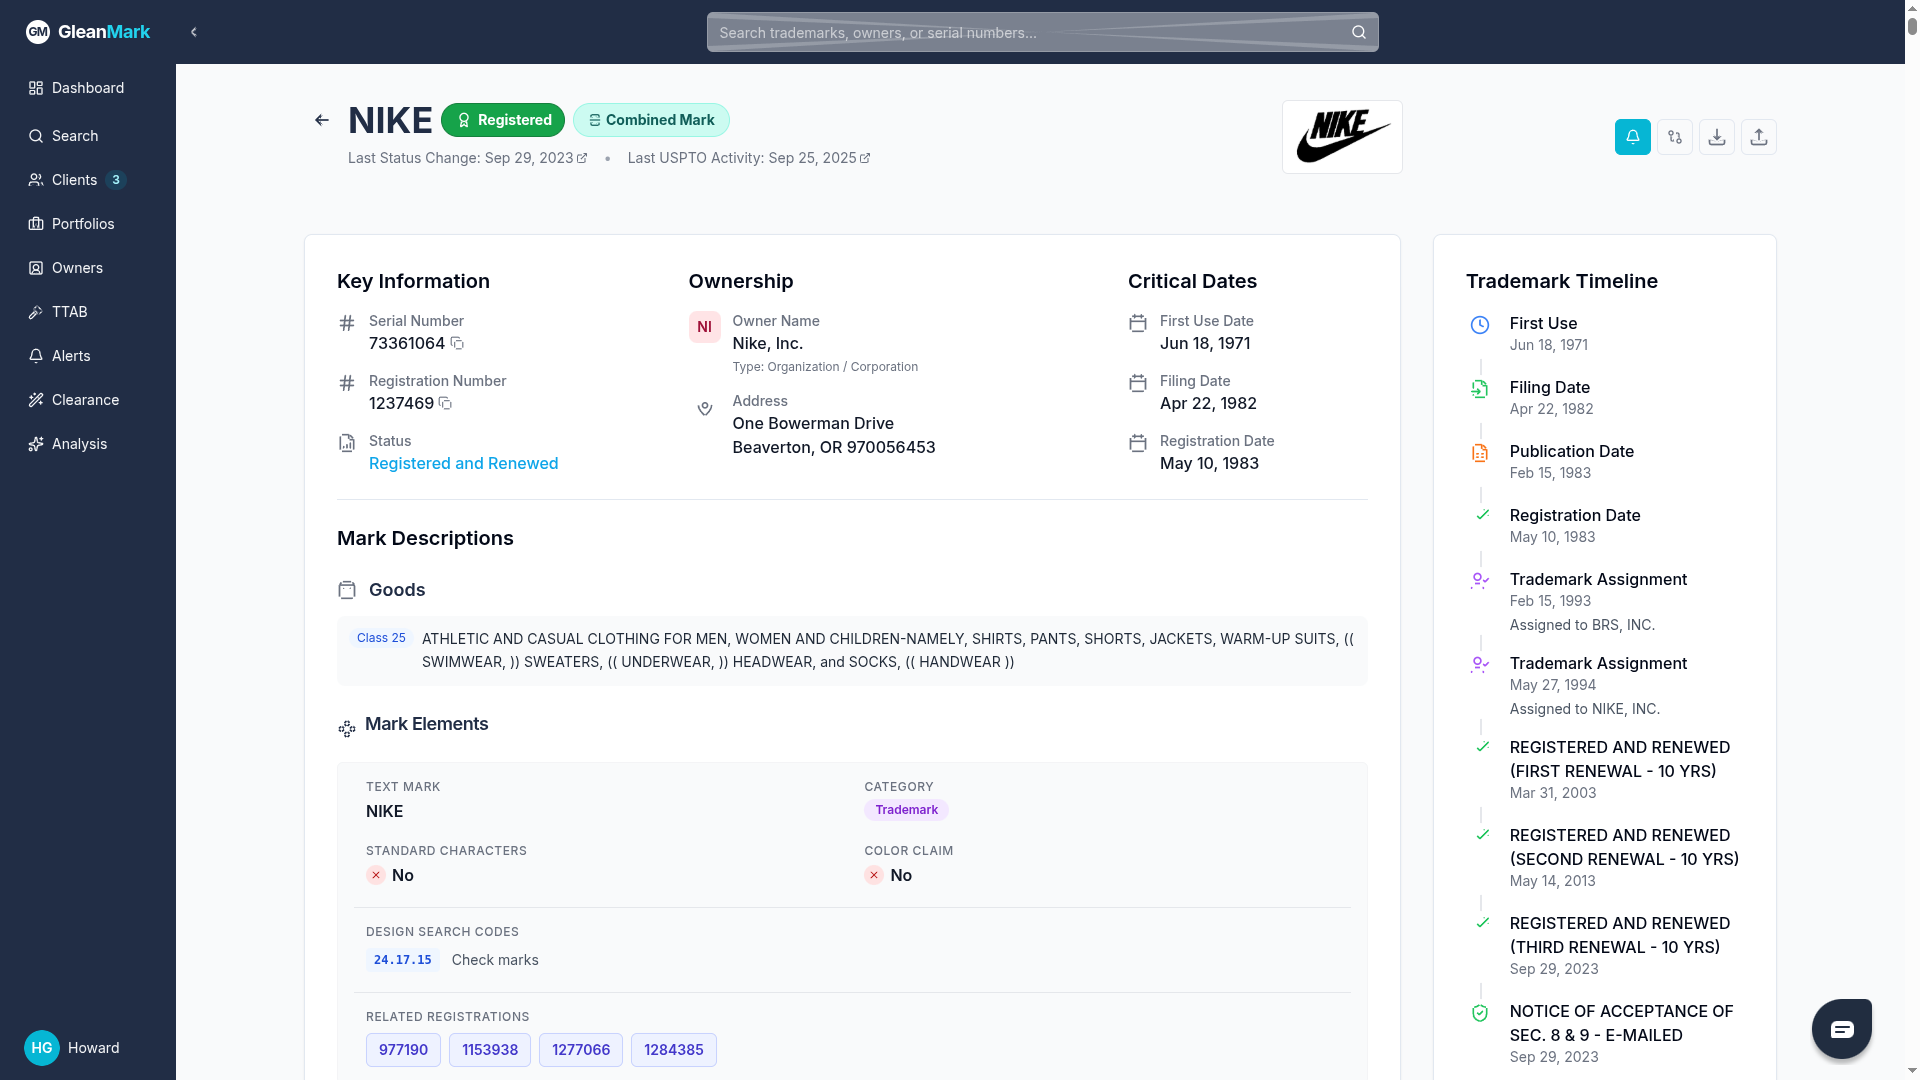Copy the serial number 73361064
The image size is (1920, 1080).
point(457,343)
